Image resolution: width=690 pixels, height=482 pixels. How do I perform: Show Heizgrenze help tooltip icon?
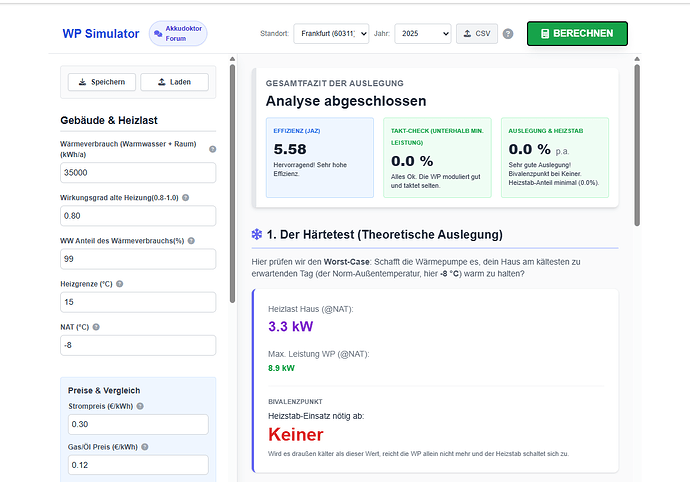(119, 284)
